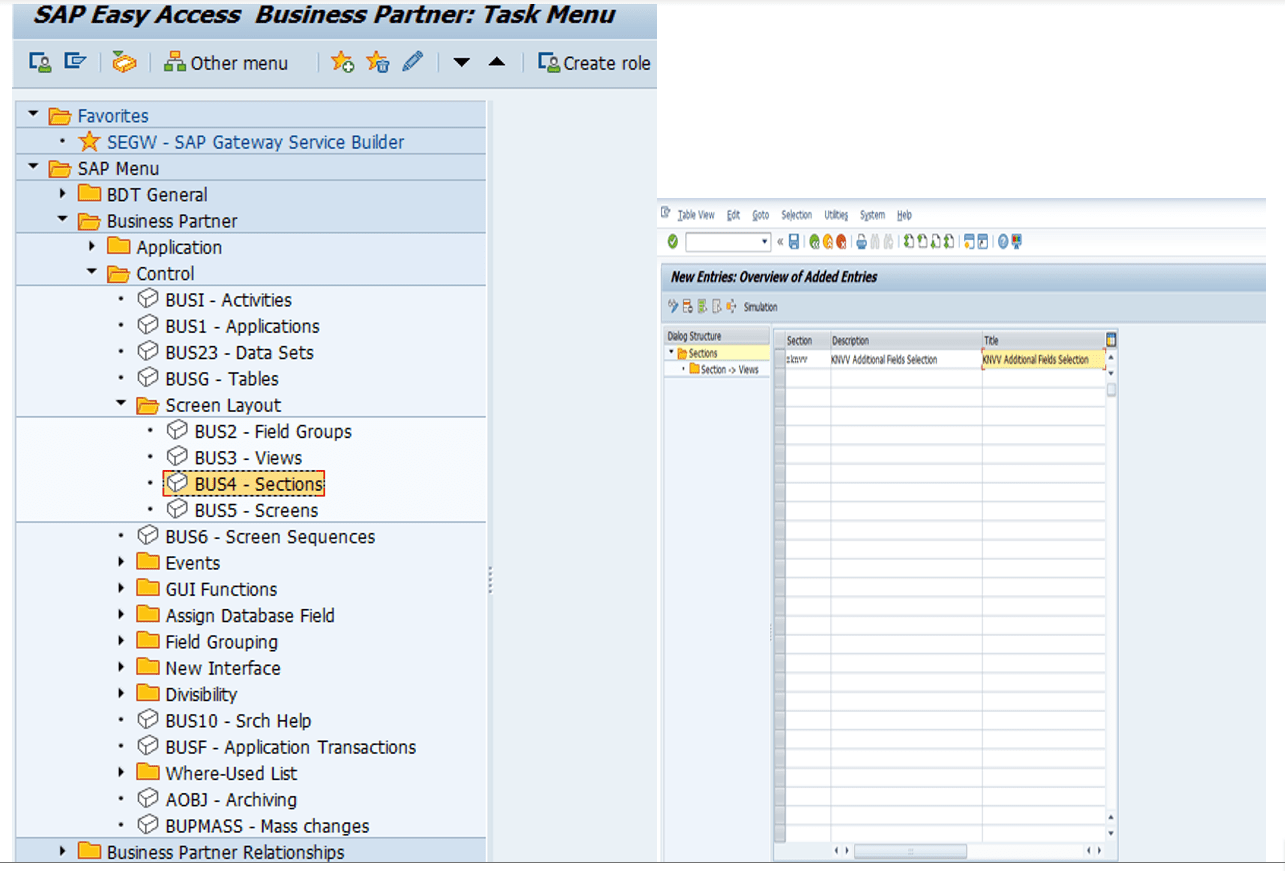
Task: Expand the Field Grouping folder
Action: (x=122, y=641)
